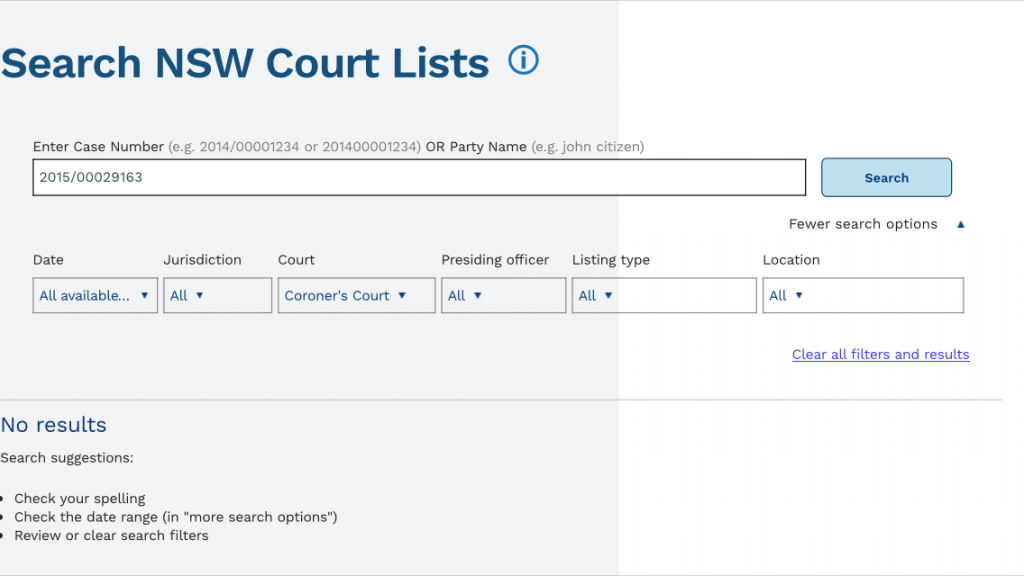This screenshot has width=1024, height=576.
Task: Click the Fewer search options text
Action: click(x=863, y=224)
